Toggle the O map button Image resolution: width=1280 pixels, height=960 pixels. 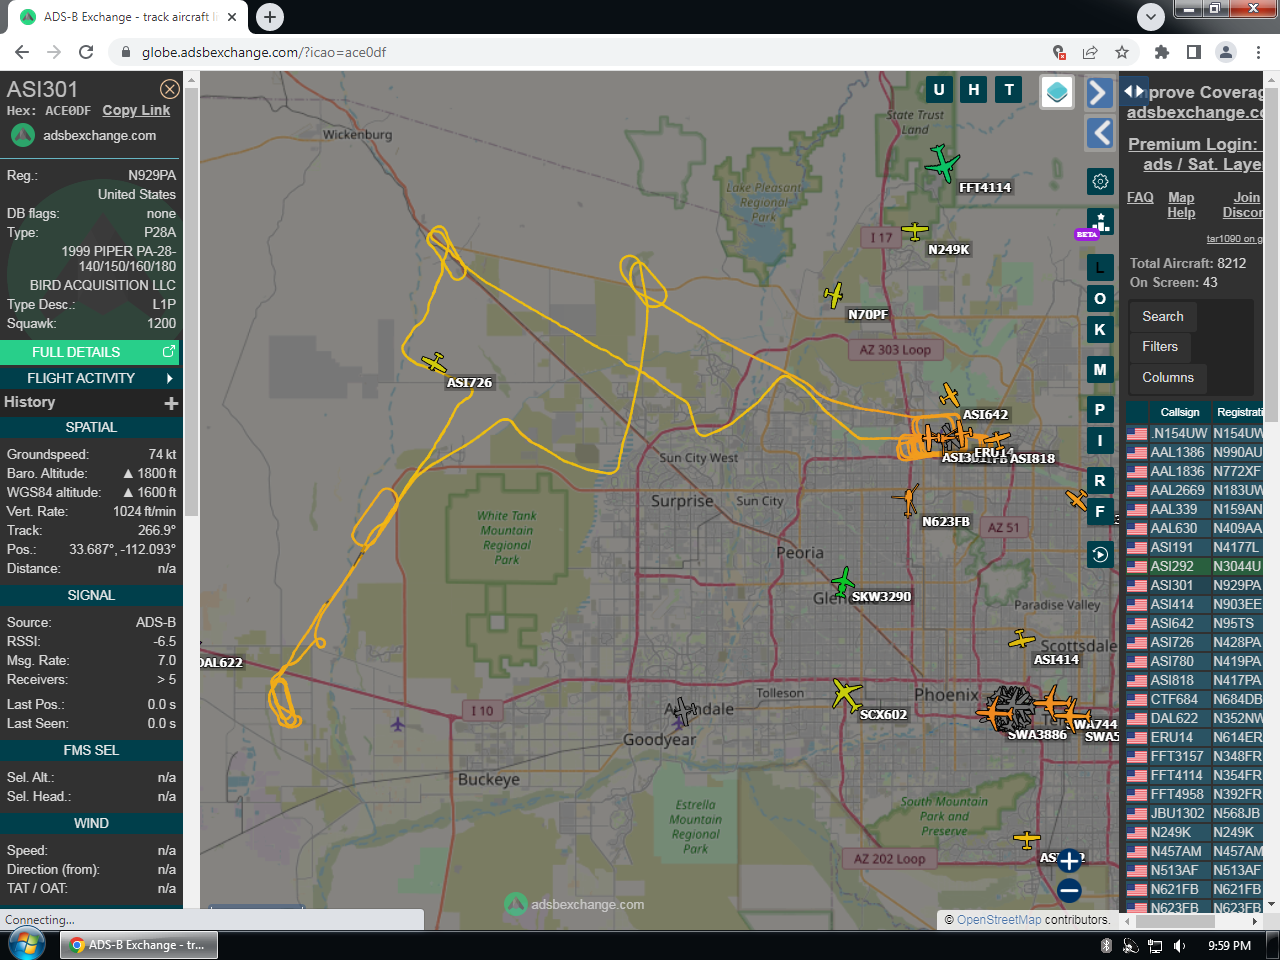[1100, 298]
